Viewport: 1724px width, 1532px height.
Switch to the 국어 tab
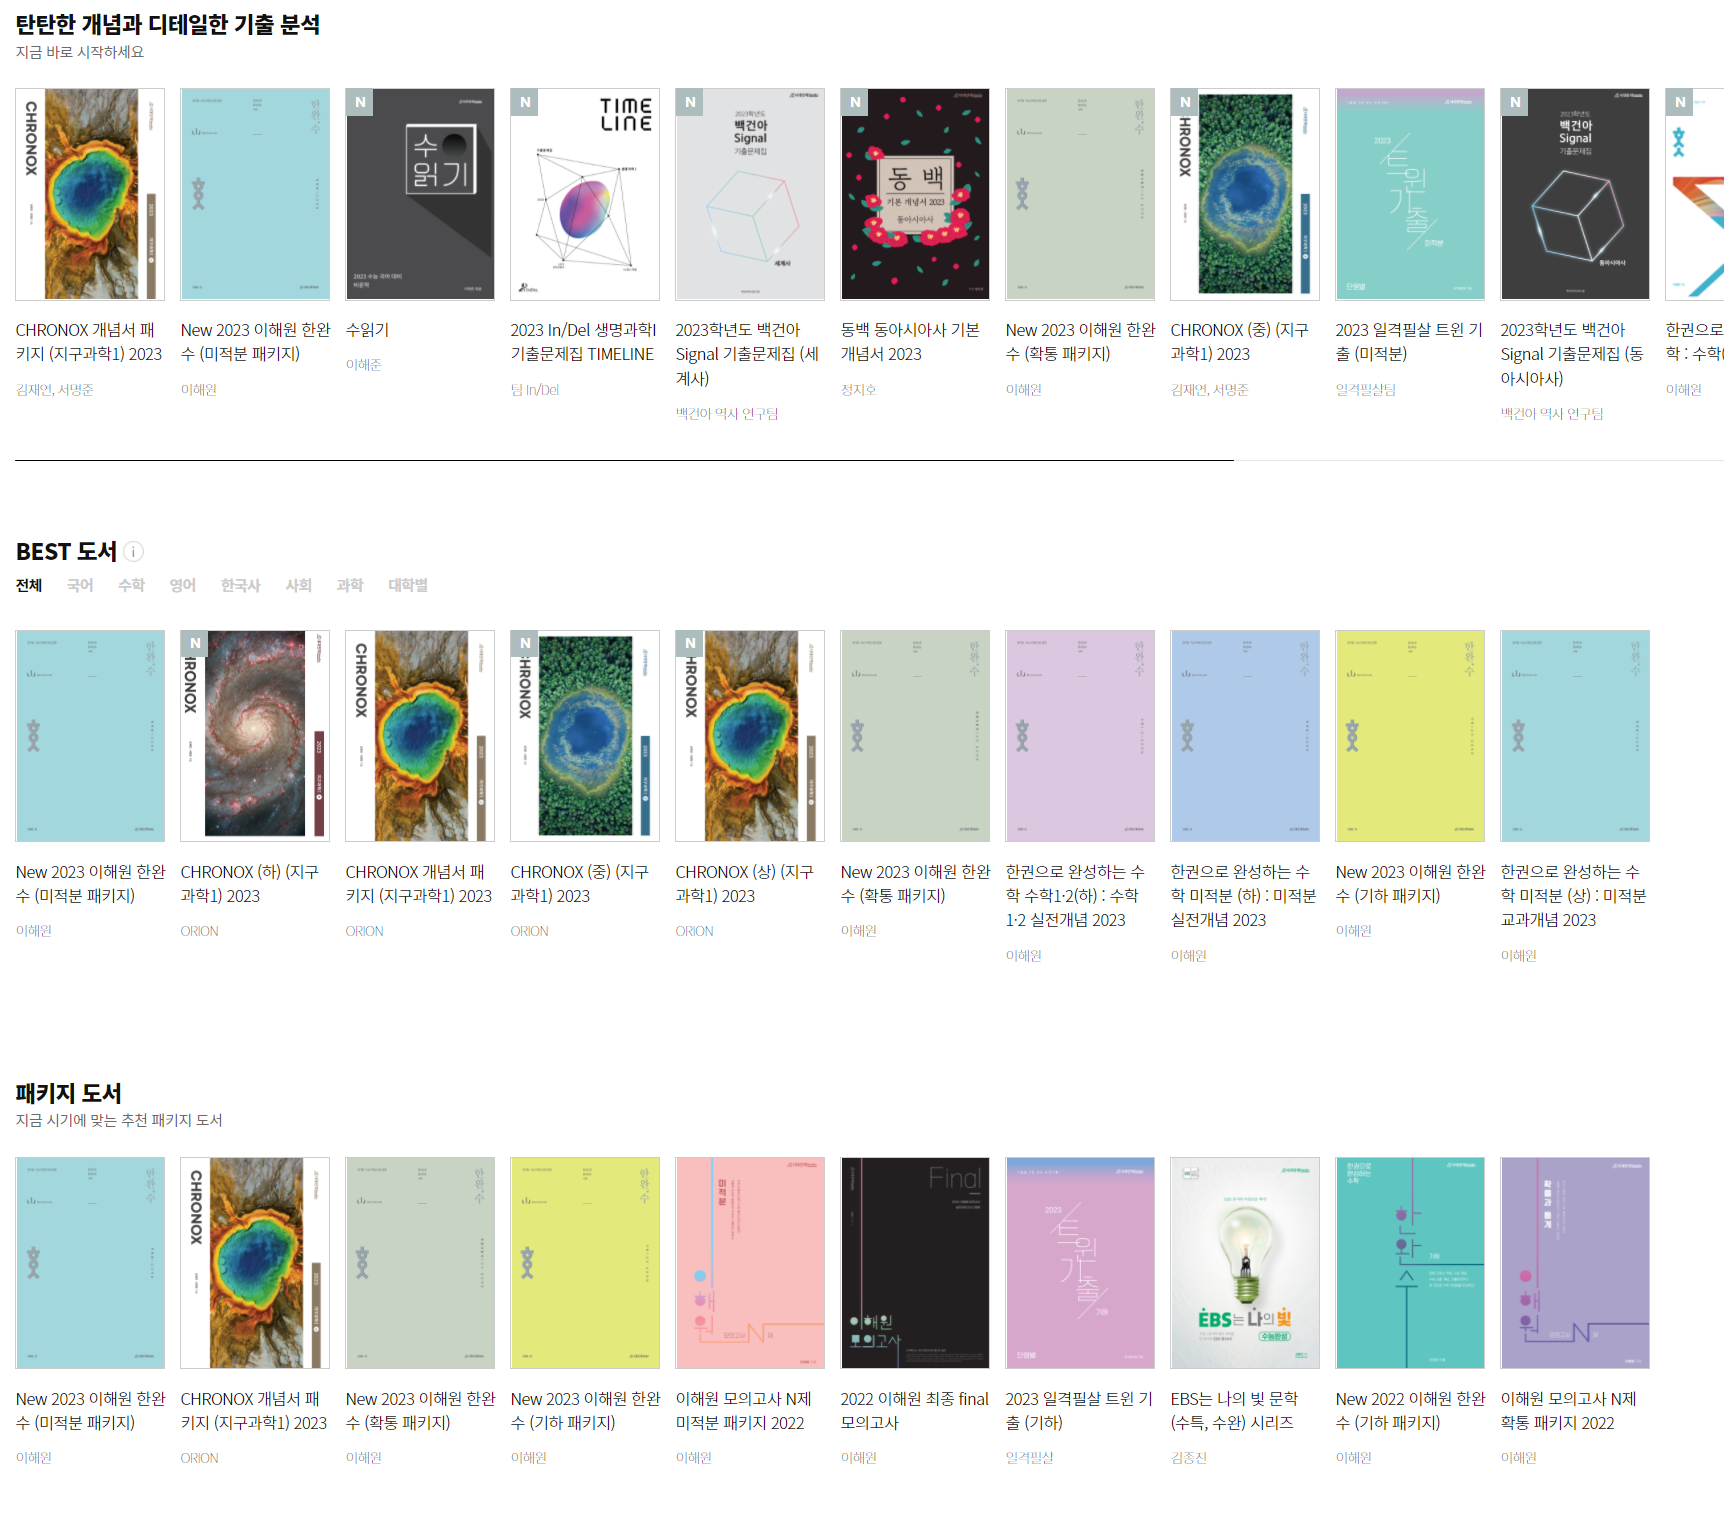pyautogui.click(x=80, y=585)
